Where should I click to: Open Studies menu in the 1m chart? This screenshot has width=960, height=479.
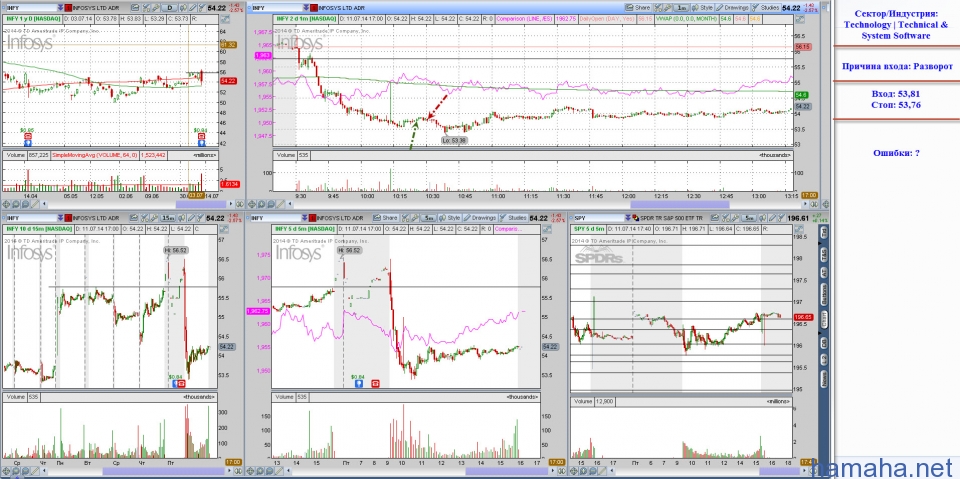pyautogui.click(x=766, y=7)
